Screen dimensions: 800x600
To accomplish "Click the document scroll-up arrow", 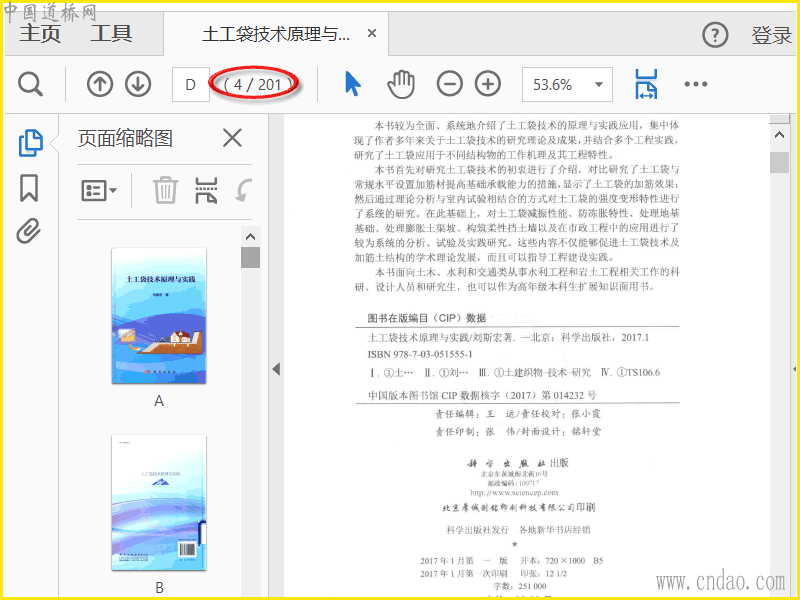I will [x=779, y=135].
